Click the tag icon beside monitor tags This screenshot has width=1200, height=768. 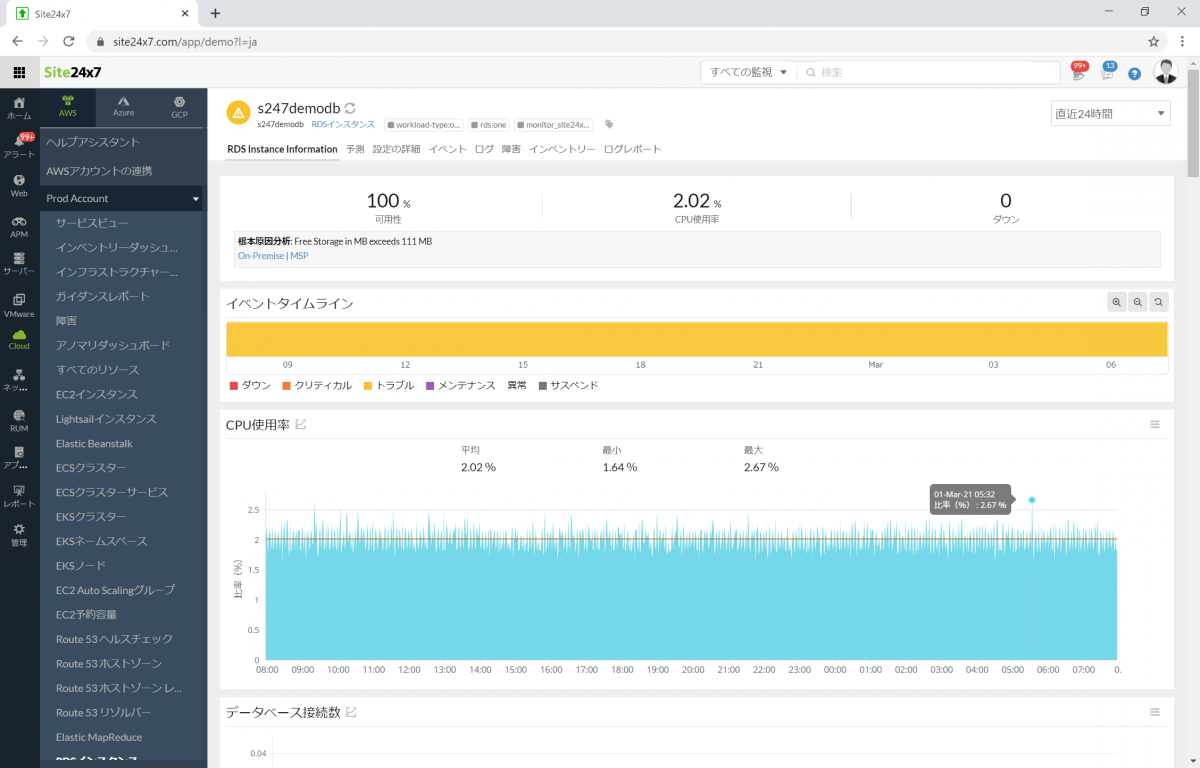tap(609, 125)
